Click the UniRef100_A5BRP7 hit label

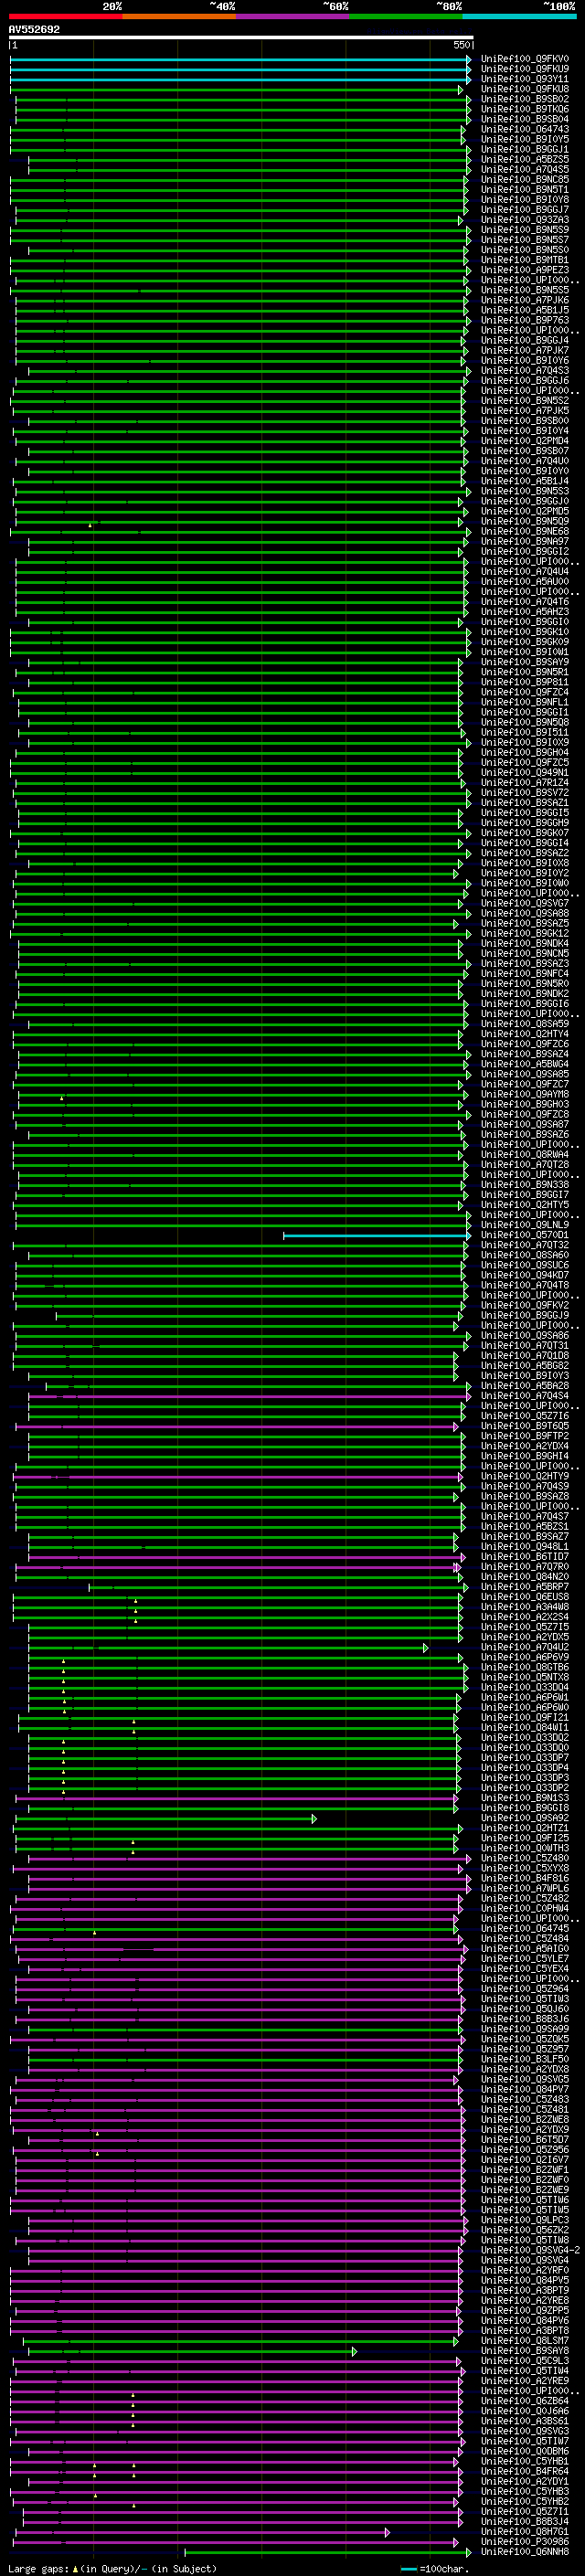(x=525, y=1586)
